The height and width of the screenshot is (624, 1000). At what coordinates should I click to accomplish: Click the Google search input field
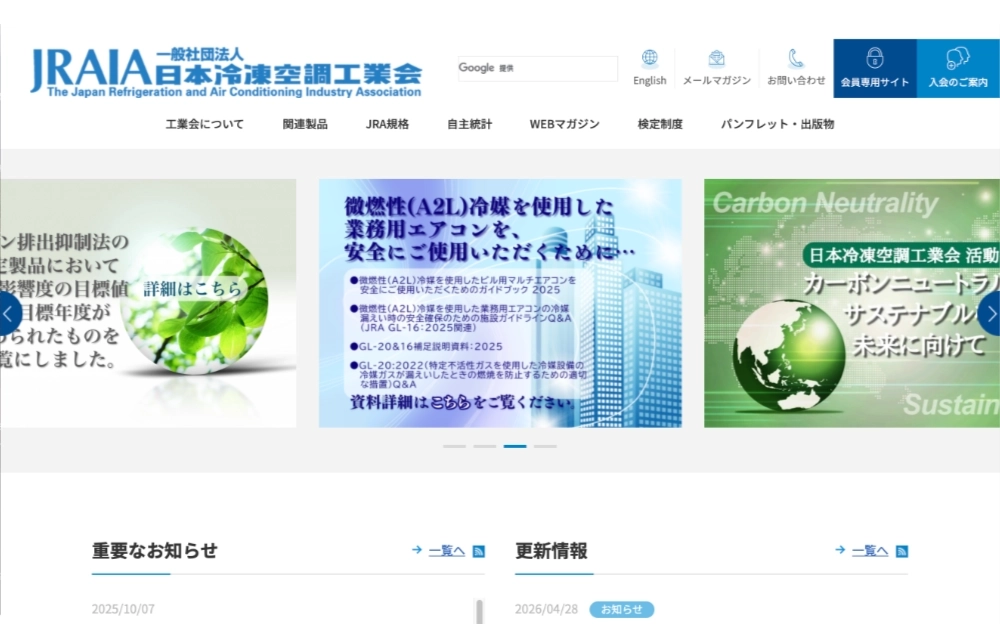tap(538, 68)
